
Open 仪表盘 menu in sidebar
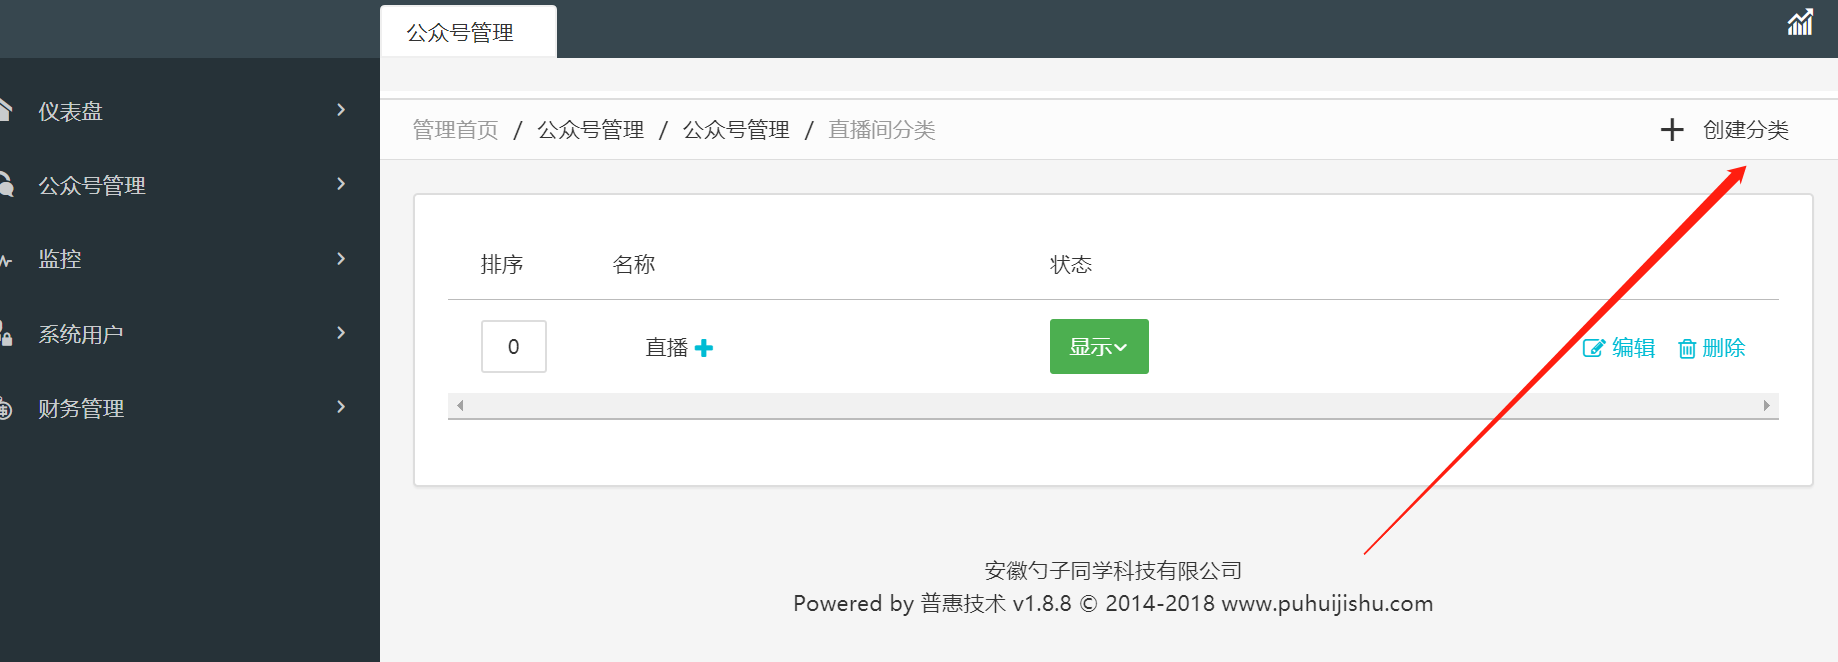pyautogui.click(x=188, y=111)
